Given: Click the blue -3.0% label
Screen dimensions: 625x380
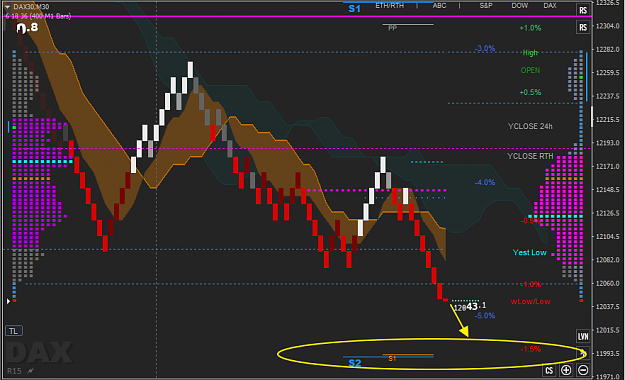Looking at the screenshot, I should [485, 49].
